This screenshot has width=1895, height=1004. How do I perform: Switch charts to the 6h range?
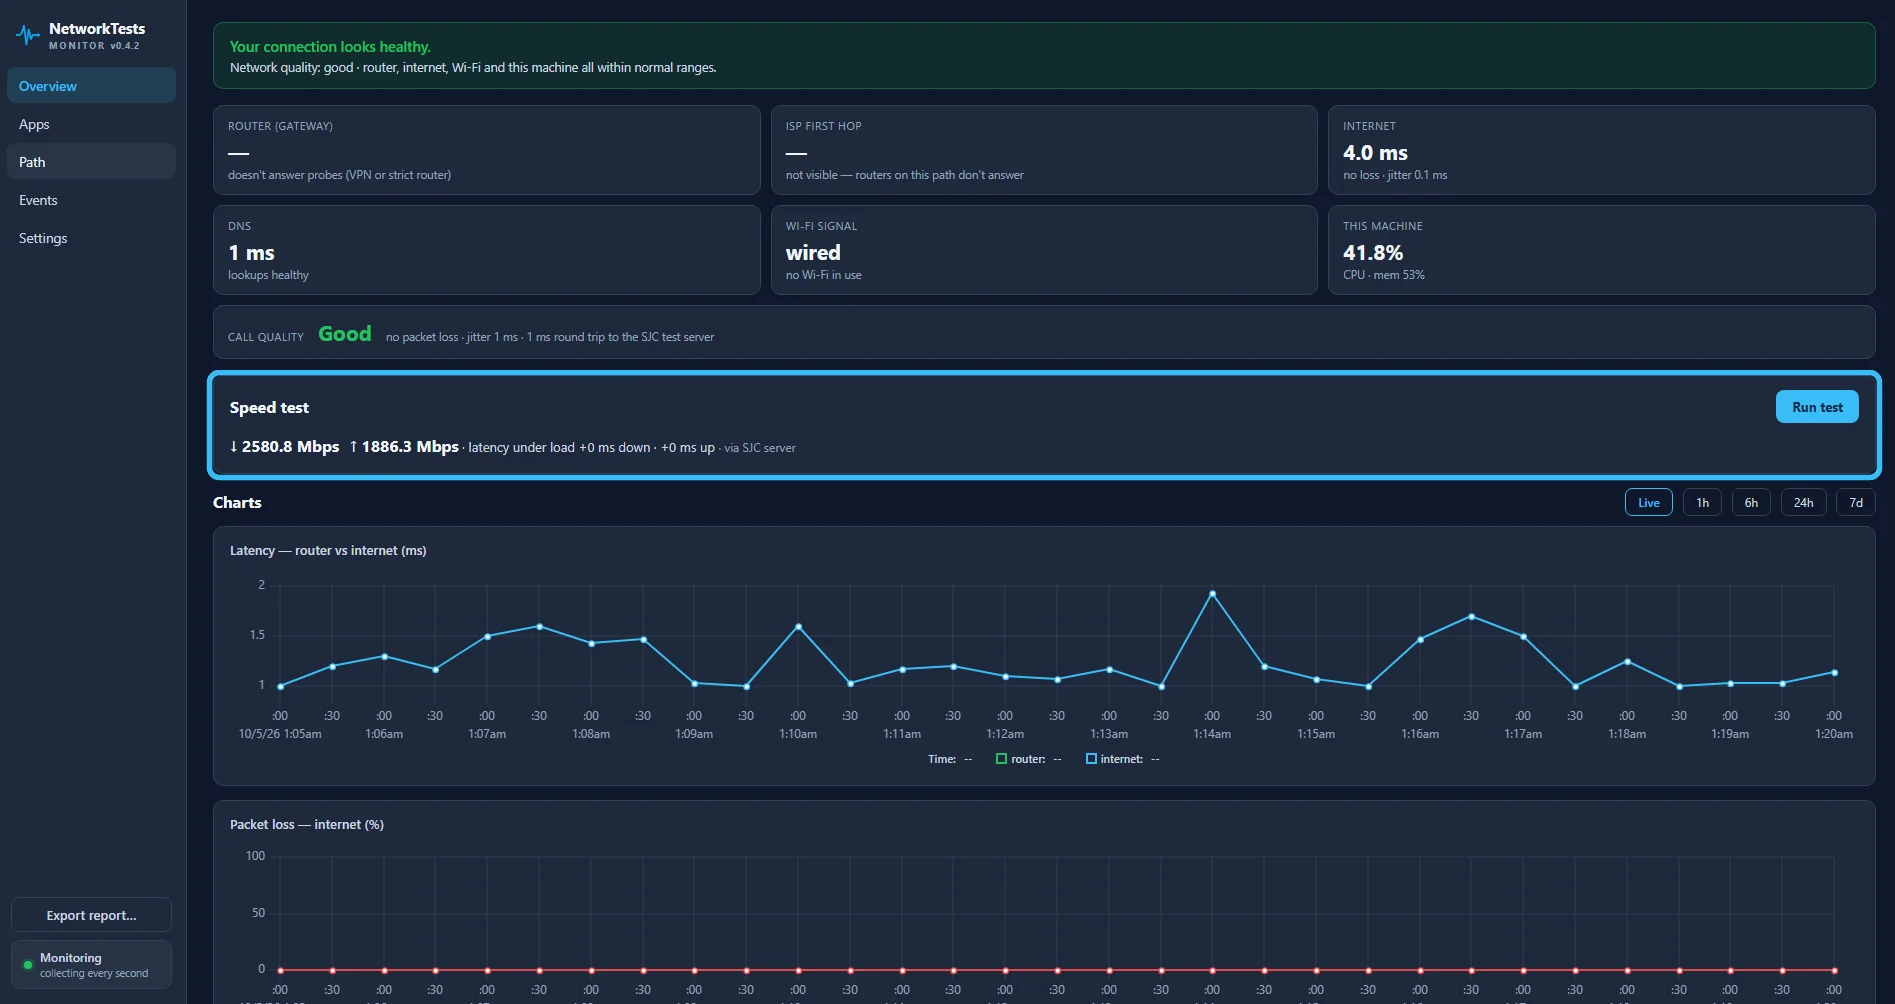(1751, 503)
